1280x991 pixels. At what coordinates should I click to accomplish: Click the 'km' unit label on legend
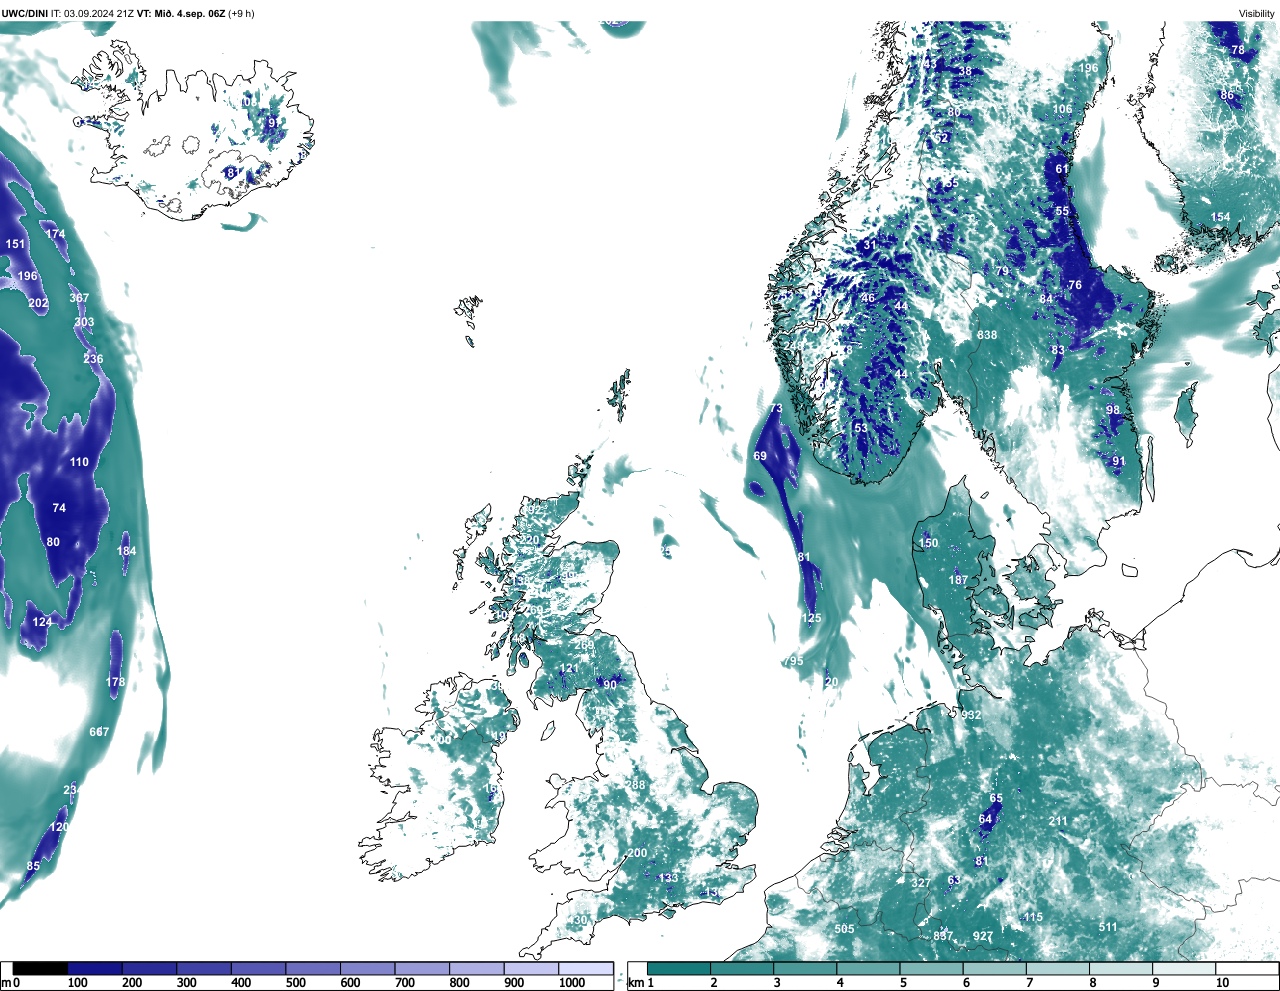tap(635, 983)
